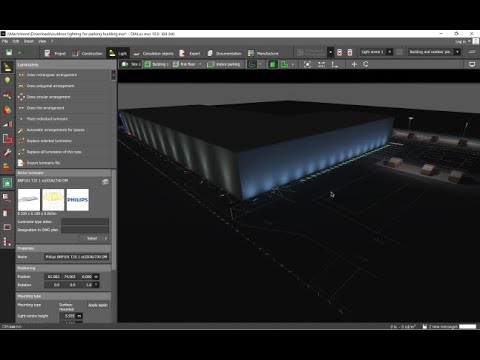Image resolution: width=480 pixels, height=360 pixels.
Task: Click Draw rectangular arrangement
Action: (52, 75)
